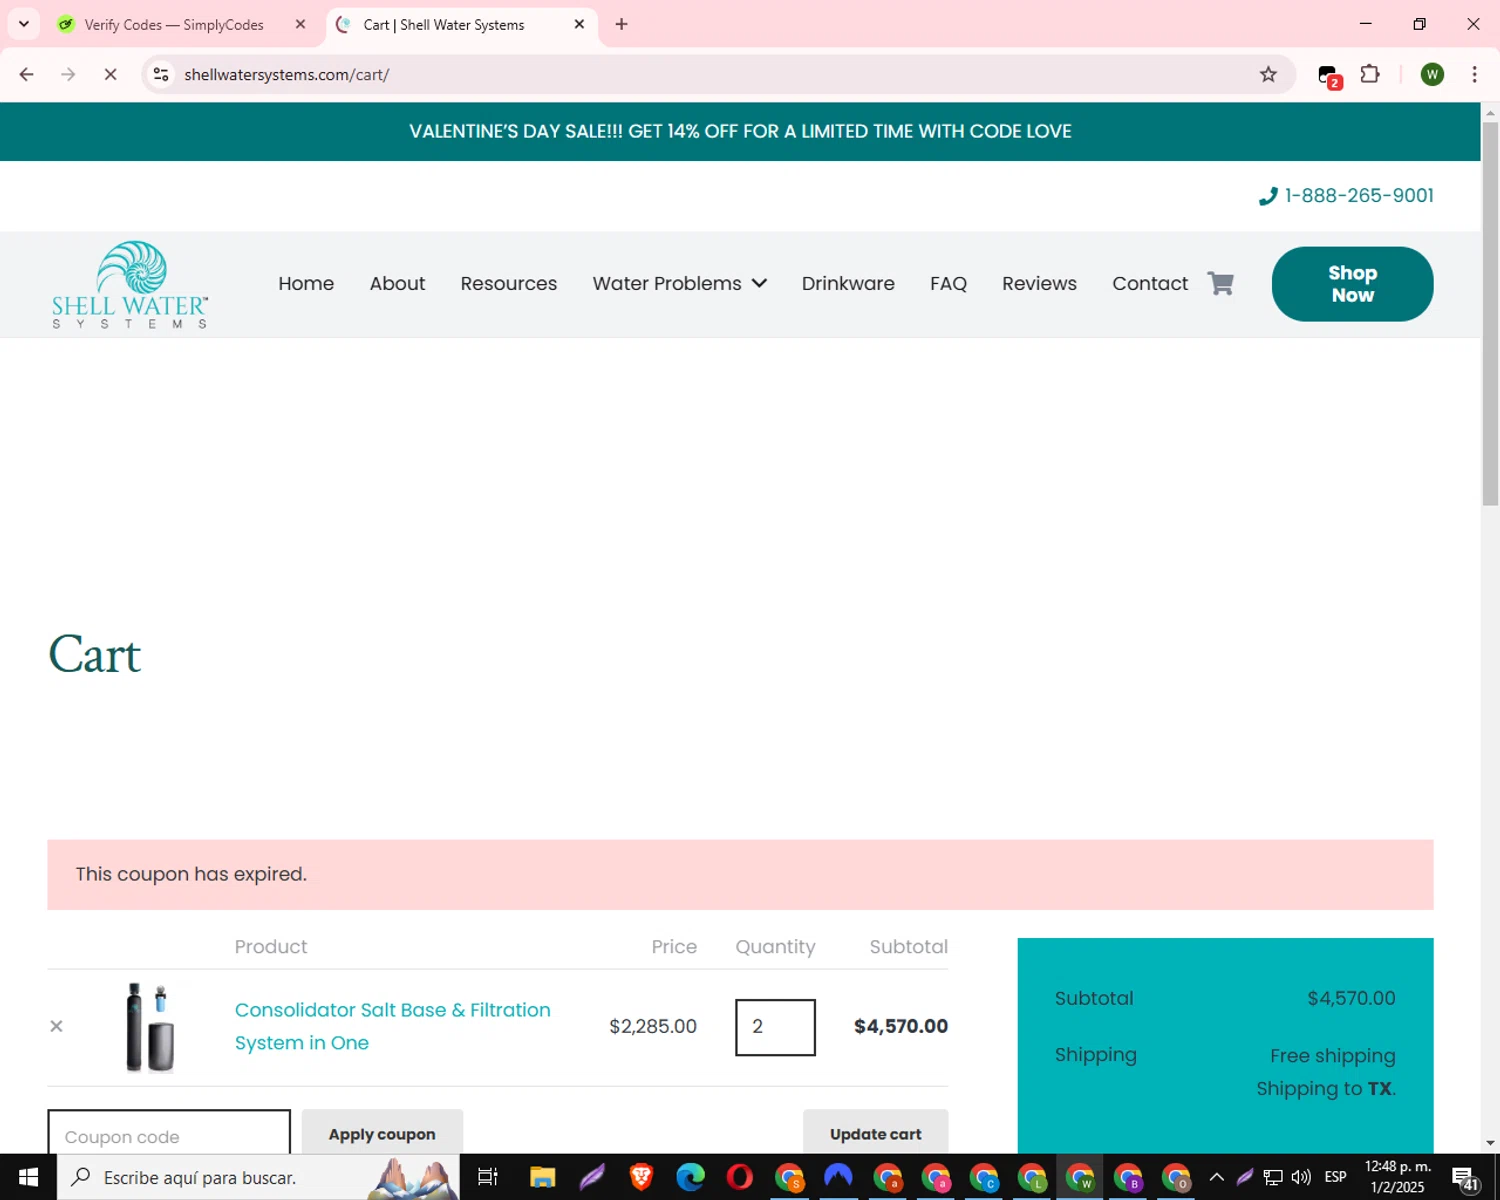
Task: Open the Resources menu item
Action: pyautogui.click(x=508, y=284)
